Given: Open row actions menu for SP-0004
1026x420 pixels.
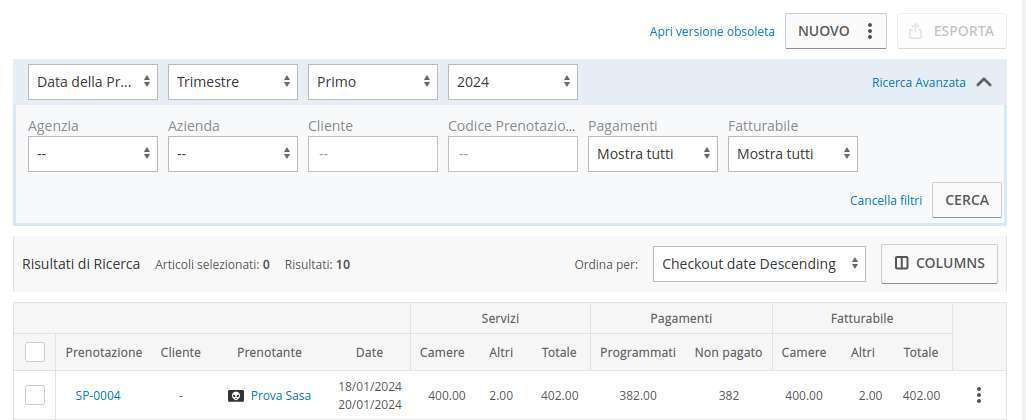Looking at the screenshot, I should pos(979,395).
